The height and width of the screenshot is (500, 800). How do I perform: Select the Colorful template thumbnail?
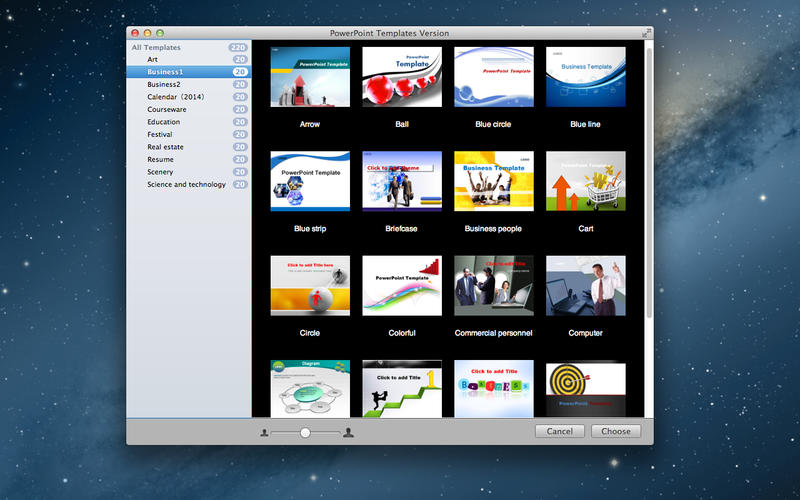pyautogui.click(x=402, y=285)
